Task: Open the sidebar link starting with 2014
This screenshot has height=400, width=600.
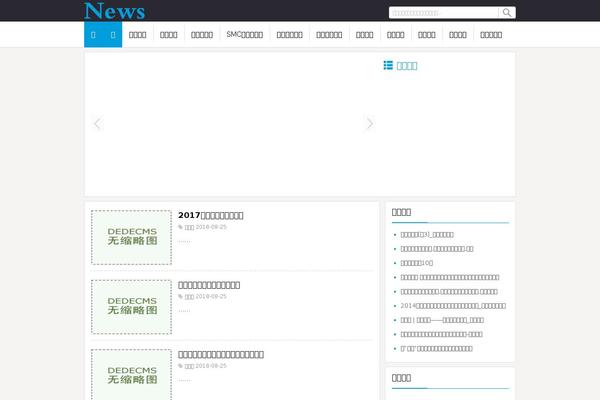Action: pos(453,306)
